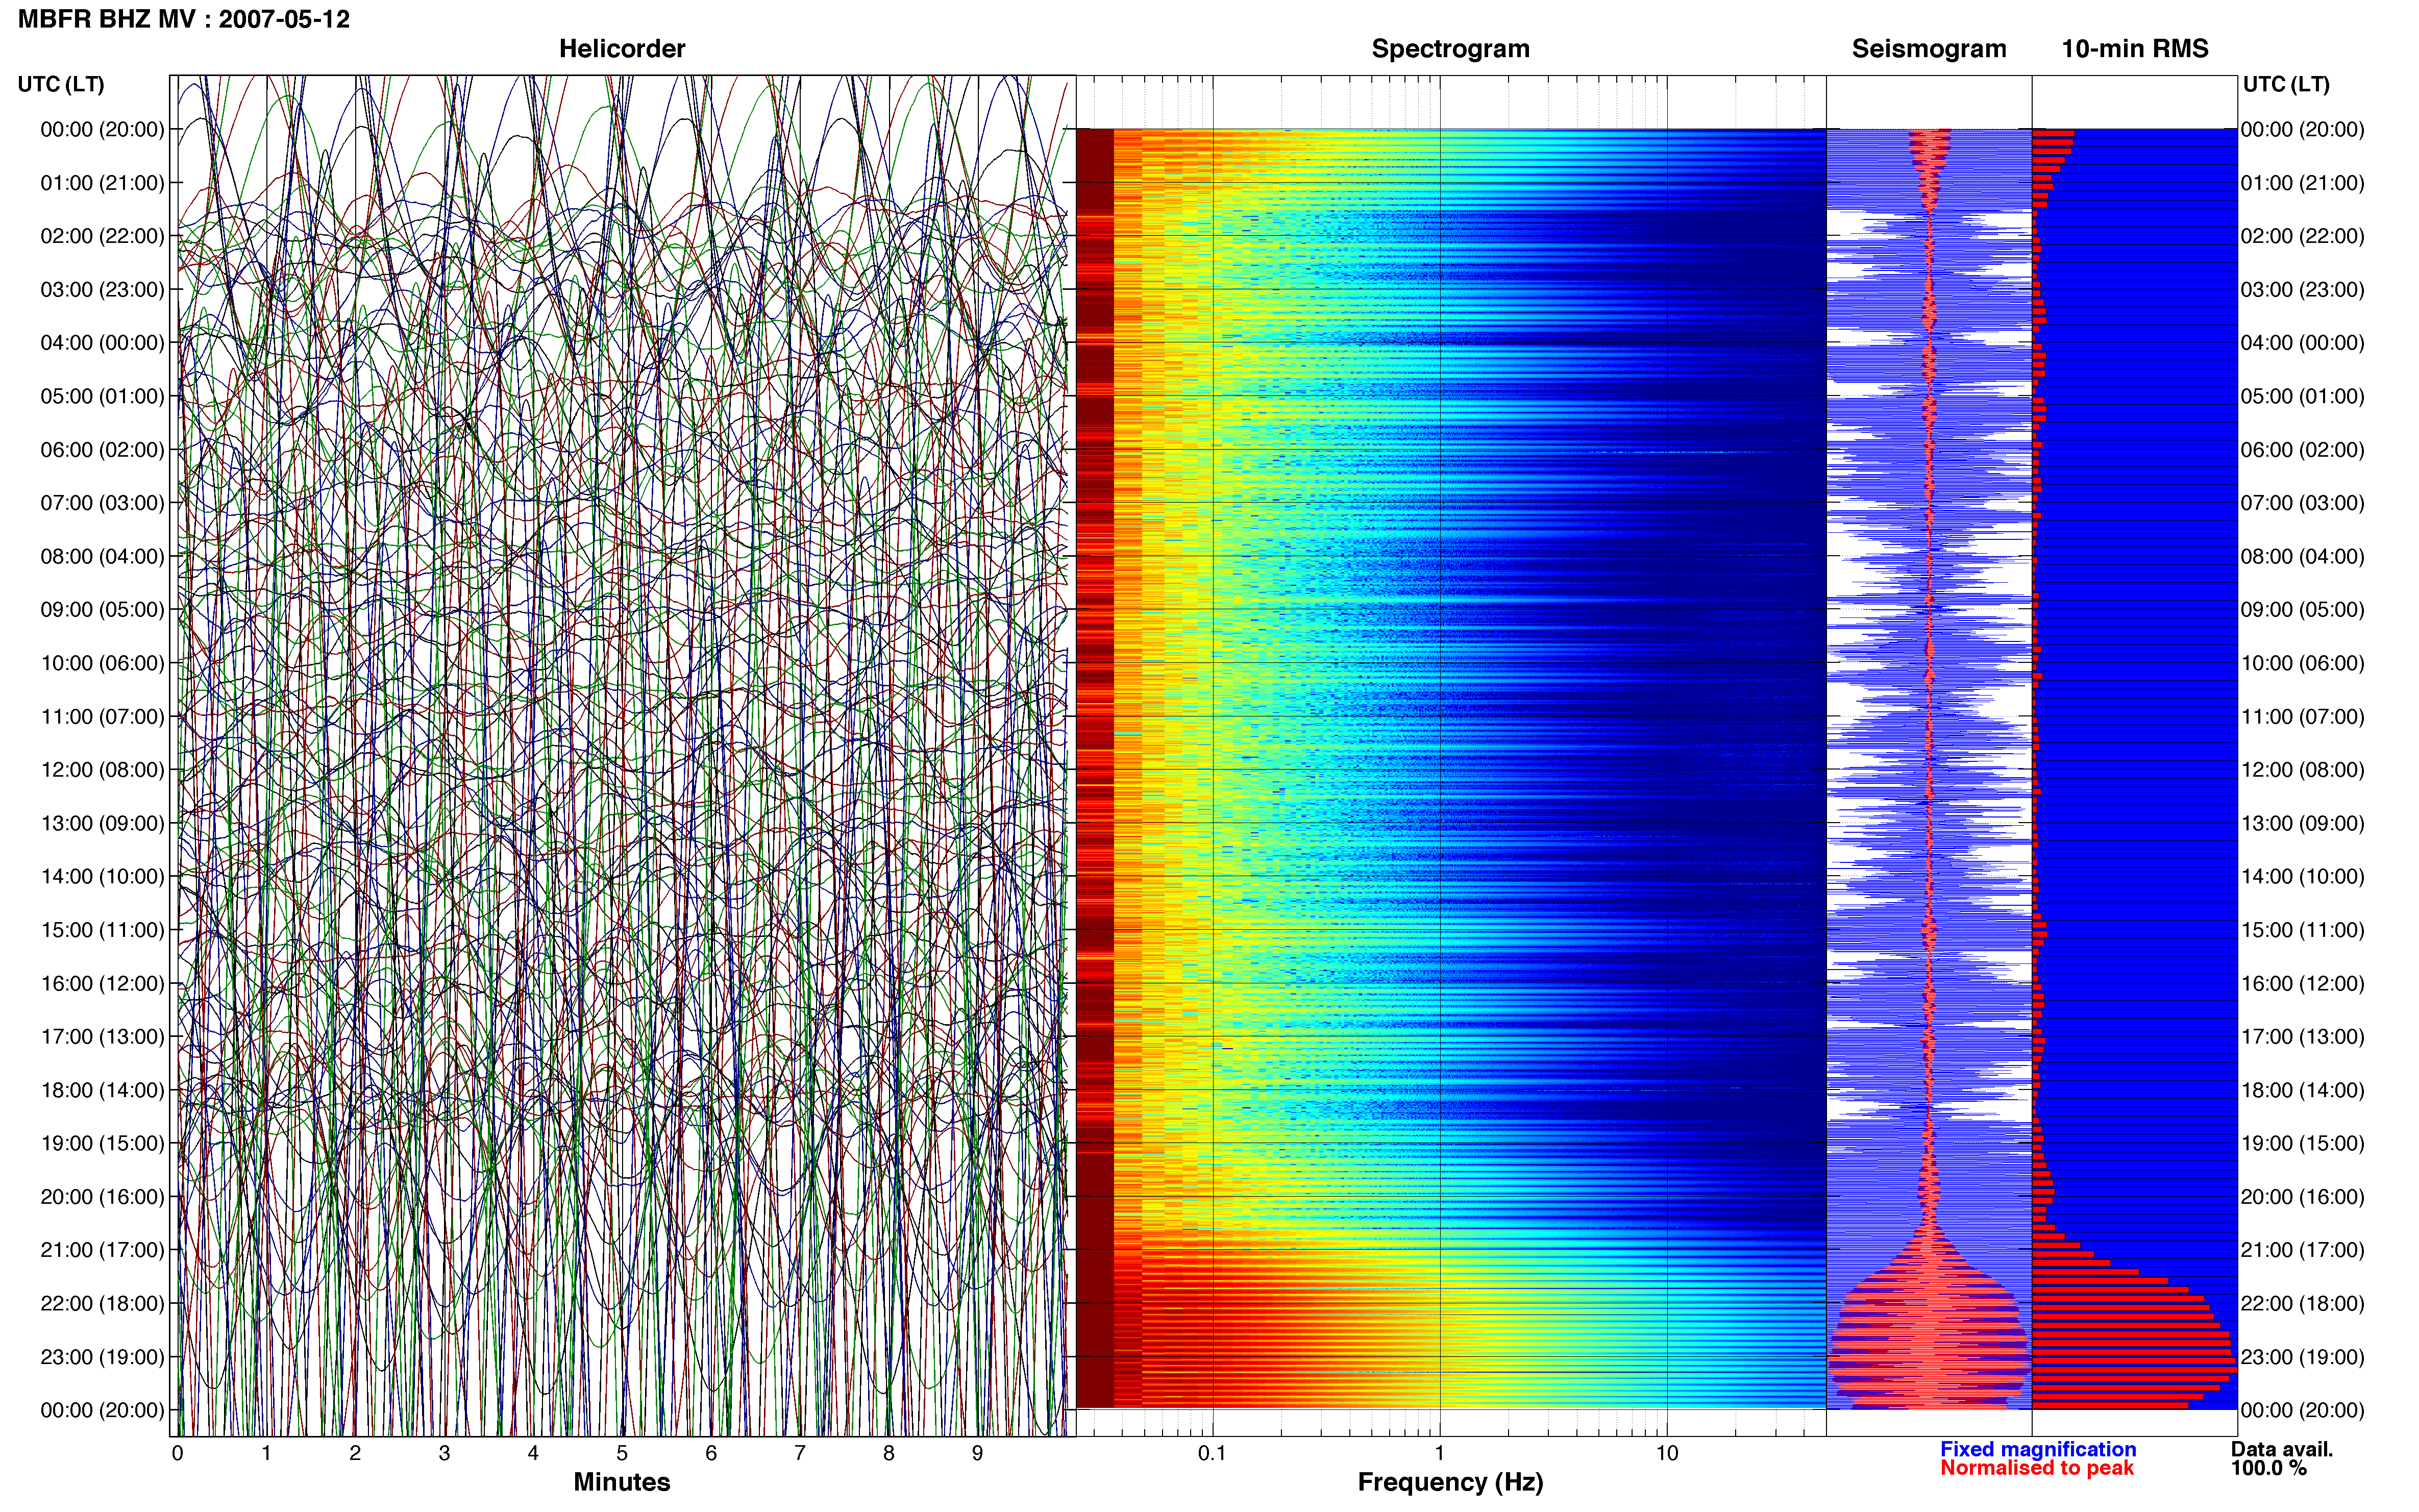2419x1512 pixels.
Task: Click the dark red low-frequency spectrogram band
Action: (1095, 768)
